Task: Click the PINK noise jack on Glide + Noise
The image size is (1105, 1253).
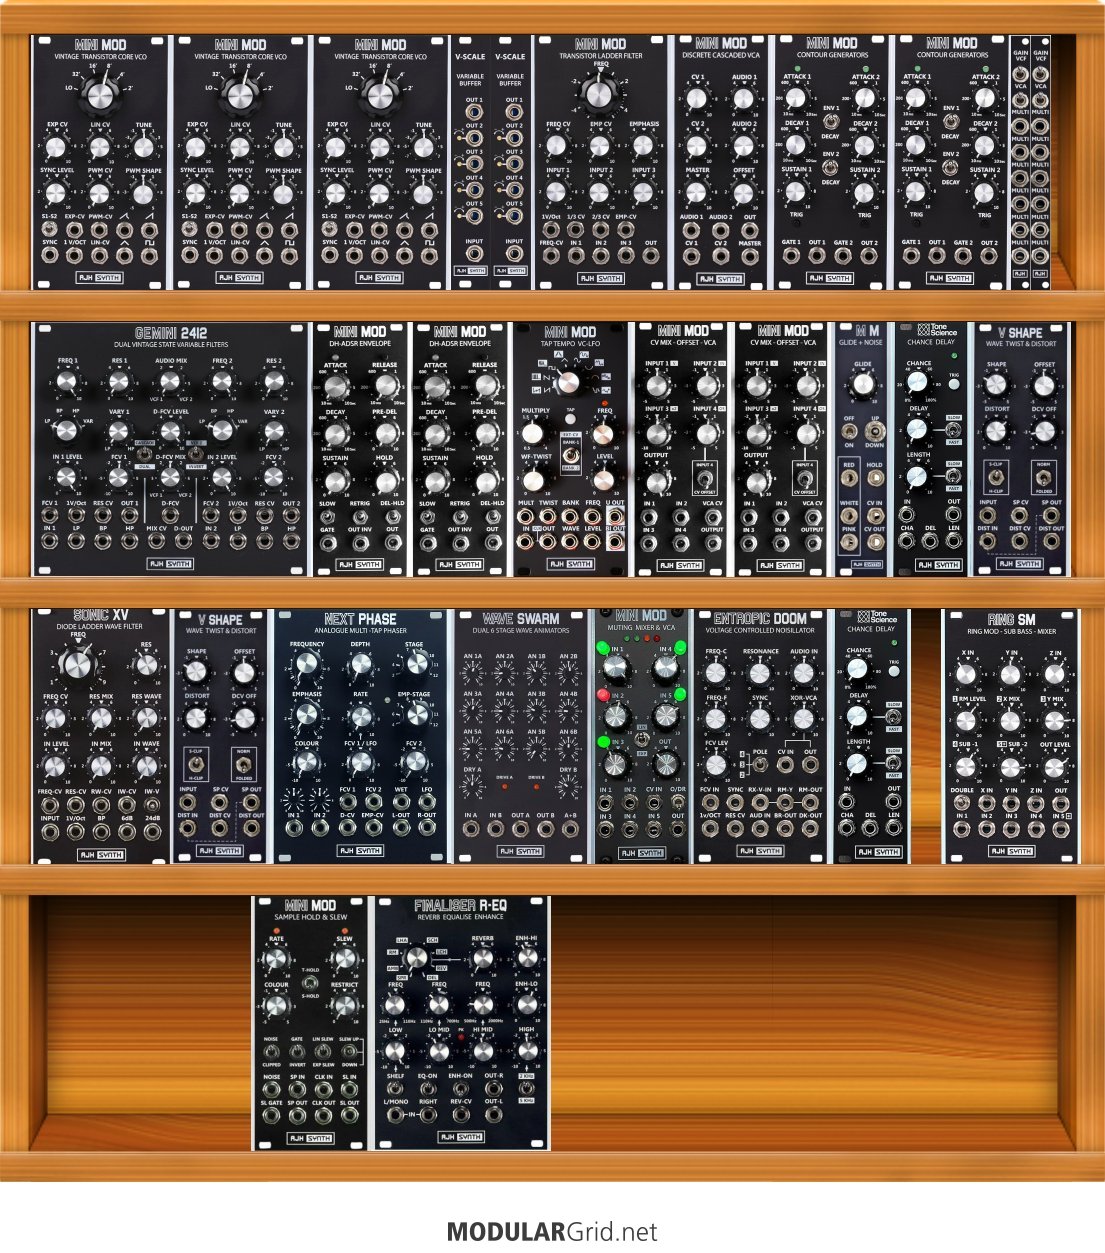Action: point(849,543)
